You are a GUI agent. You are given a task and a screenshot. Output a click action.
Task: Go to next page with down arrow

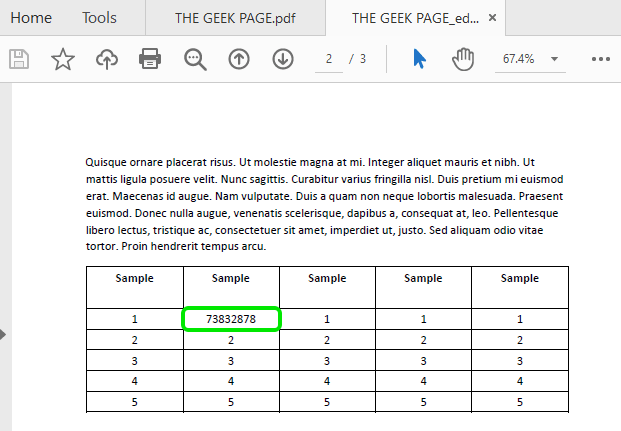tap(283, 59)
